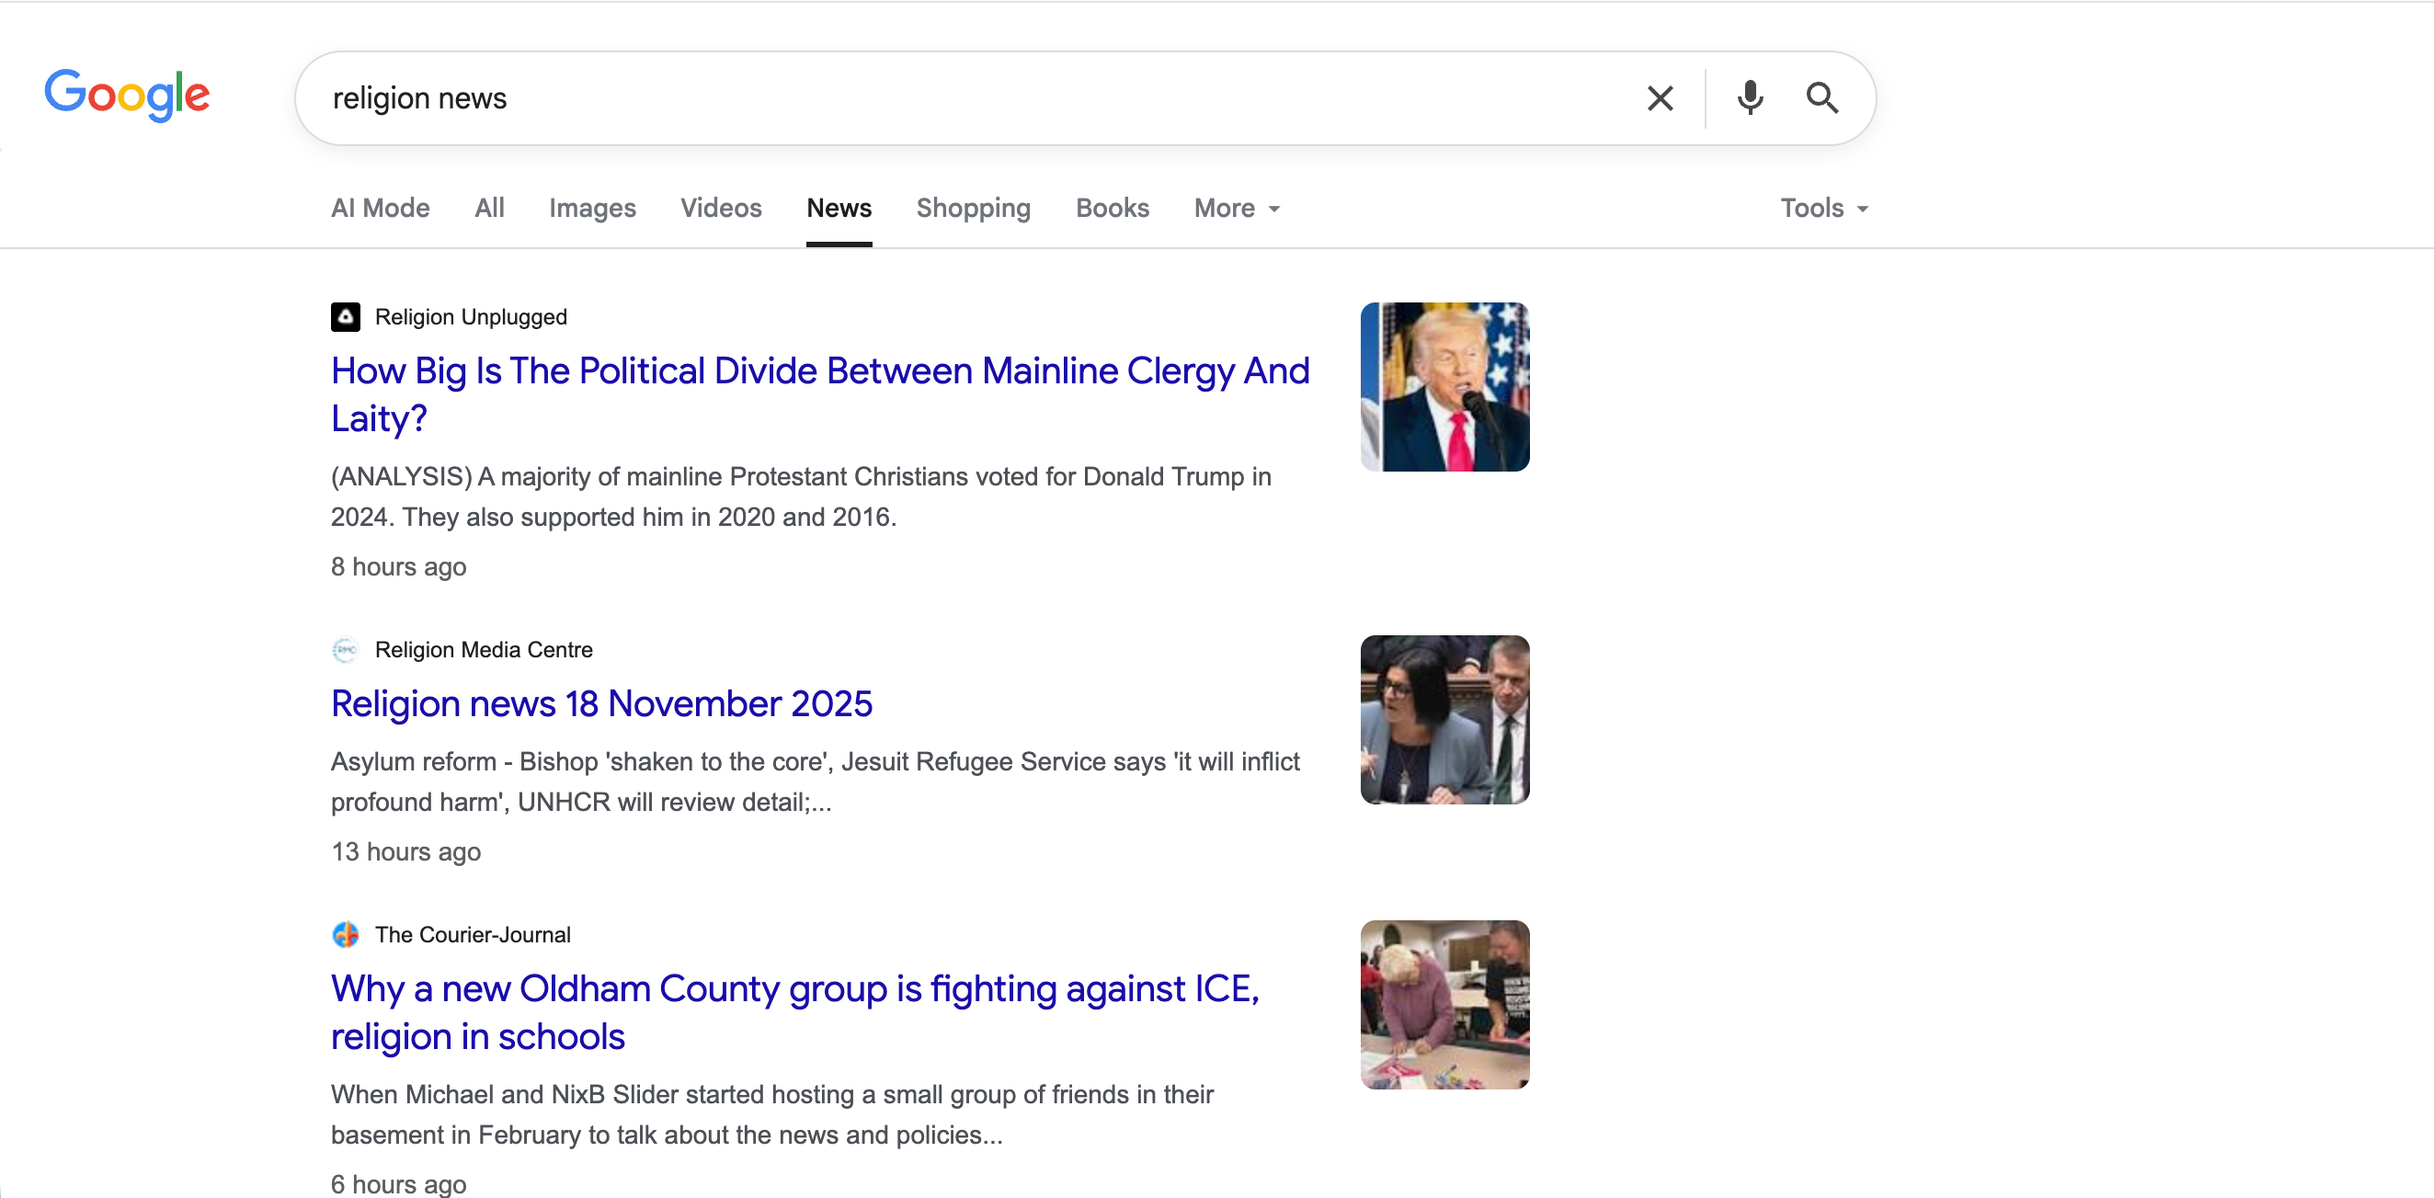Click the Asylum reform bishop snippet
Image resolution: width=2434 pixels, height=1198 pixels.
tap(815, 782)
